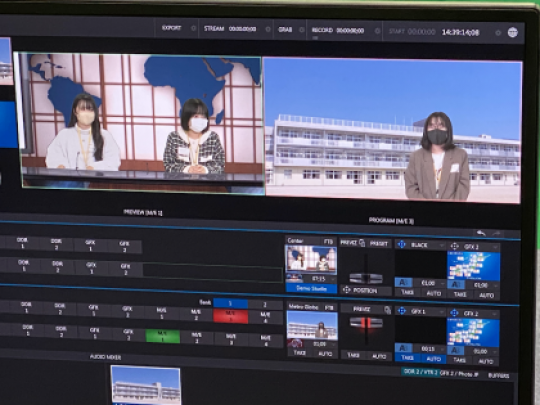540x405 pixels.
Task: Click the STREAM button
Action: pos(214,29)
